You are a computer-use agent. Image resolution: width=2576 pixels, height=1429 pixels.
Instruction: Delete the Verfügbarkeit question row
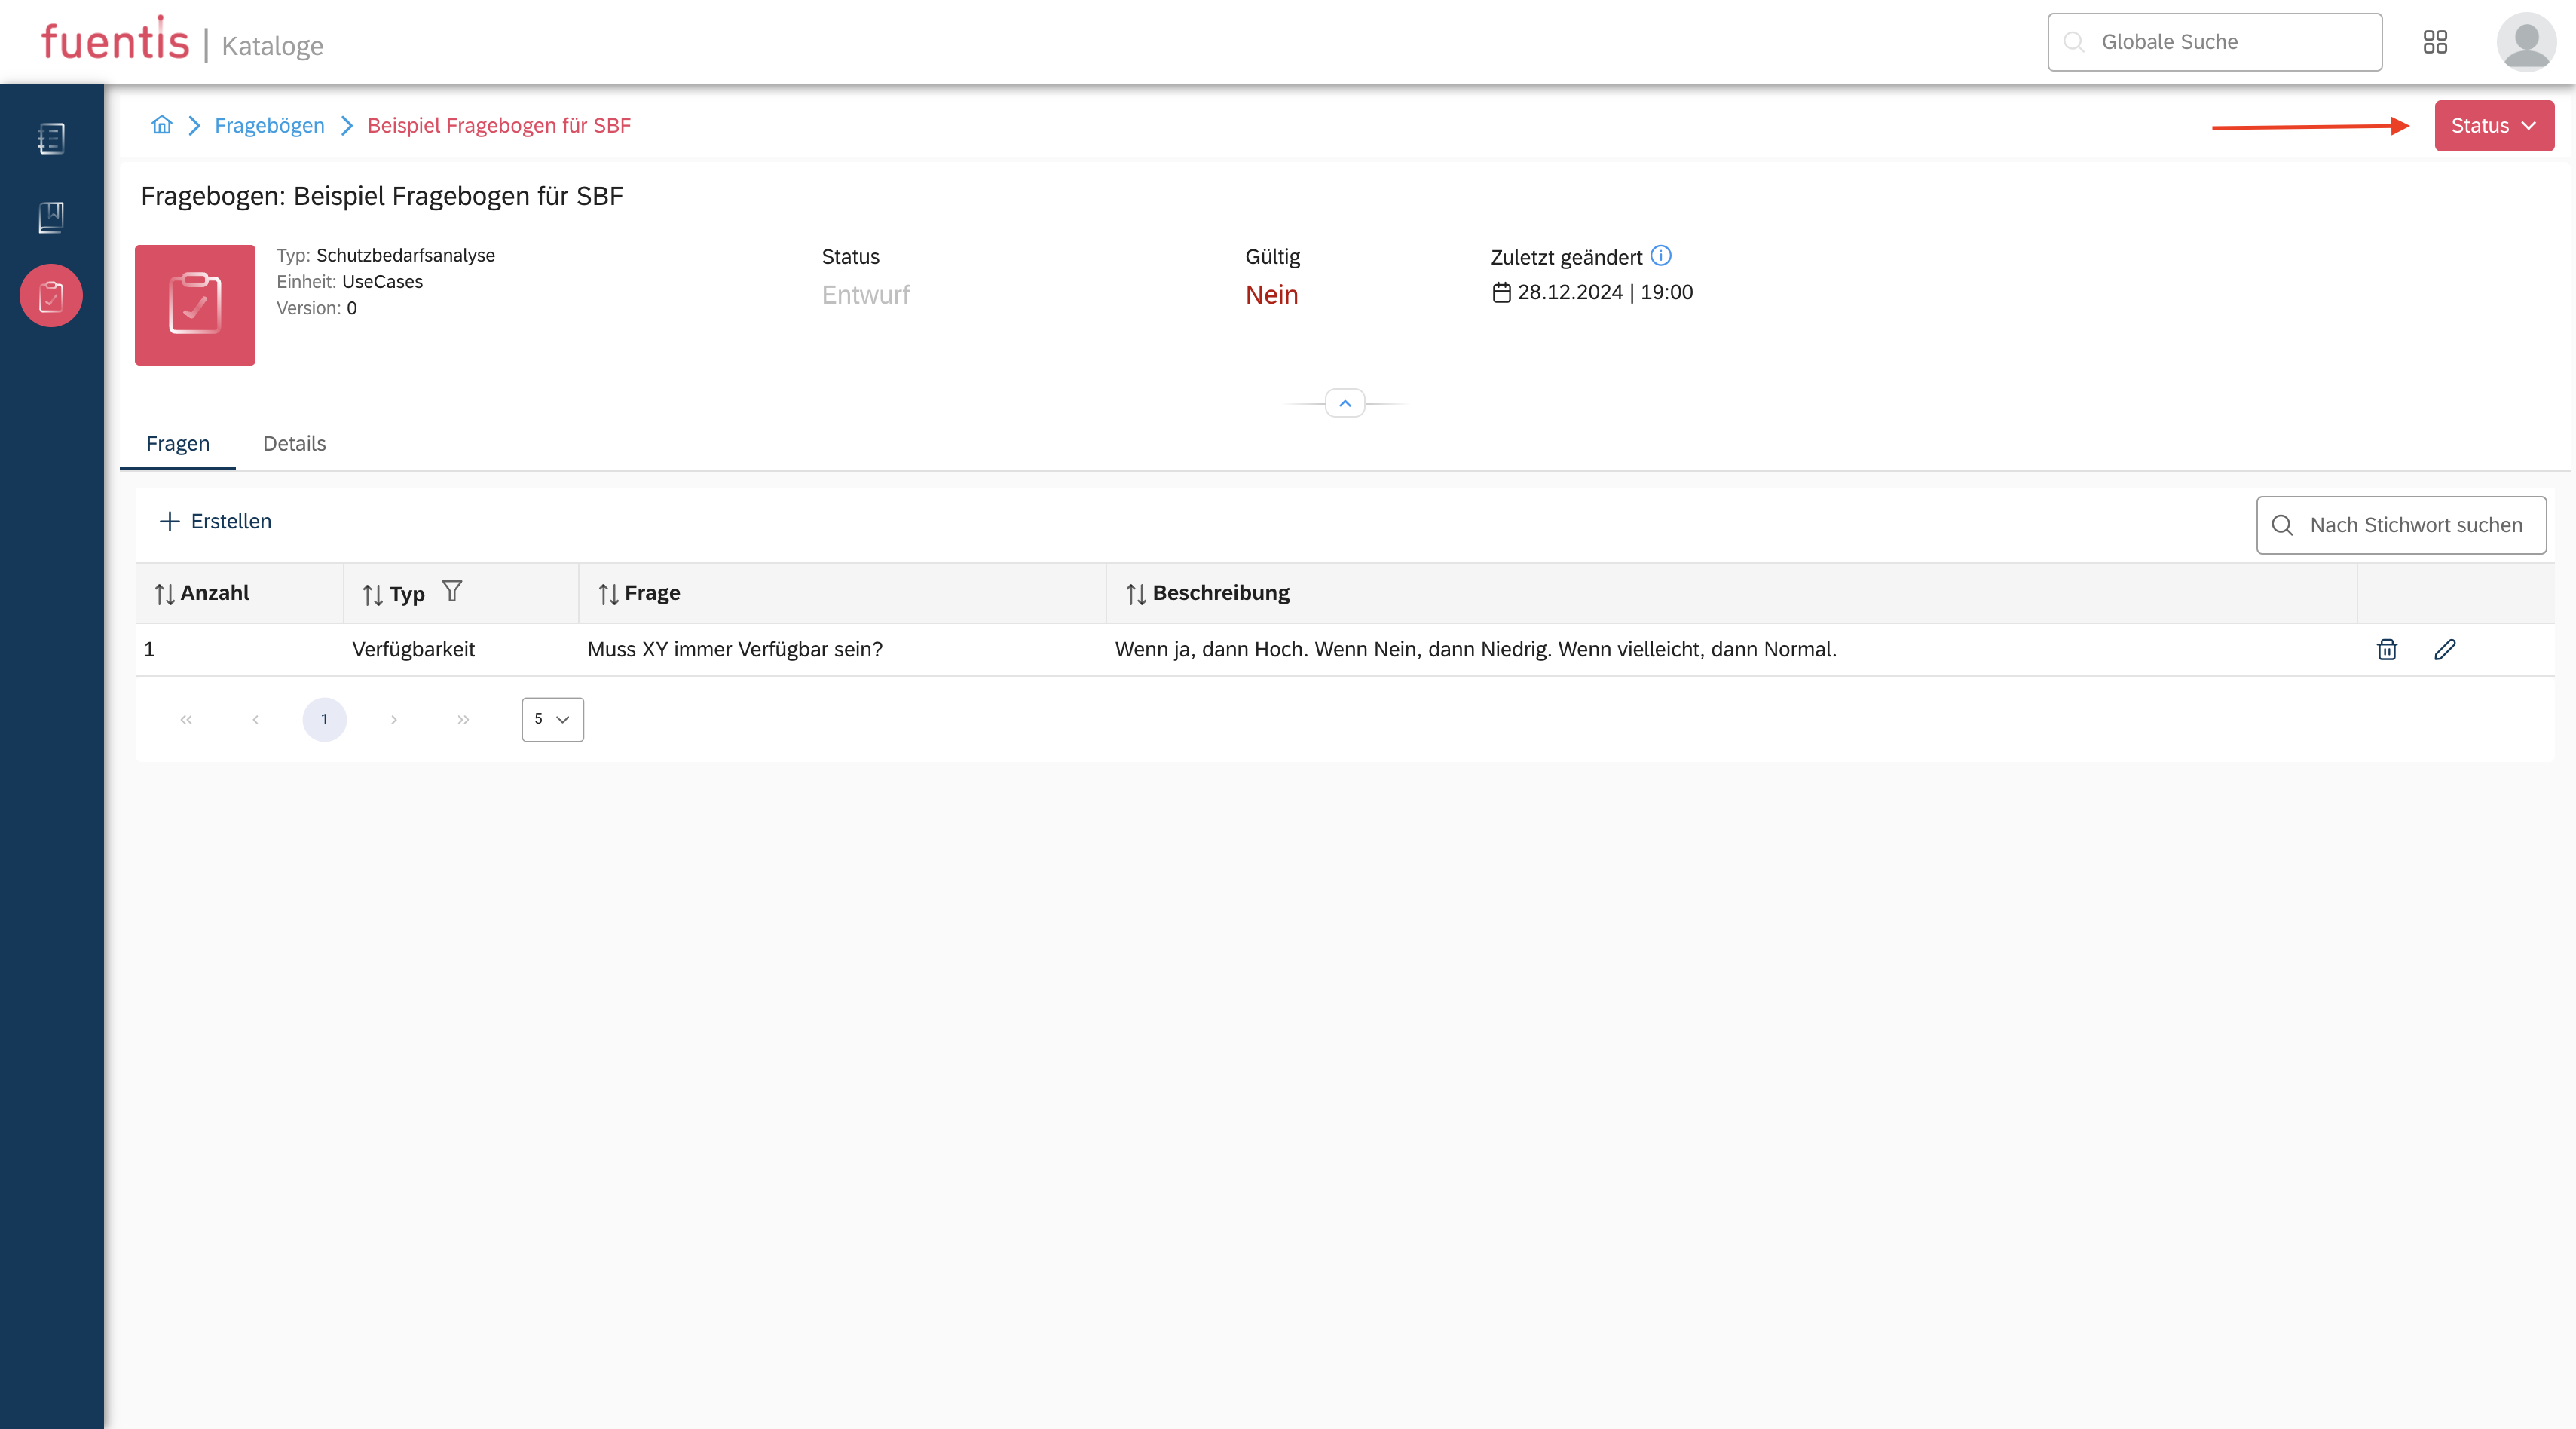2386,650
